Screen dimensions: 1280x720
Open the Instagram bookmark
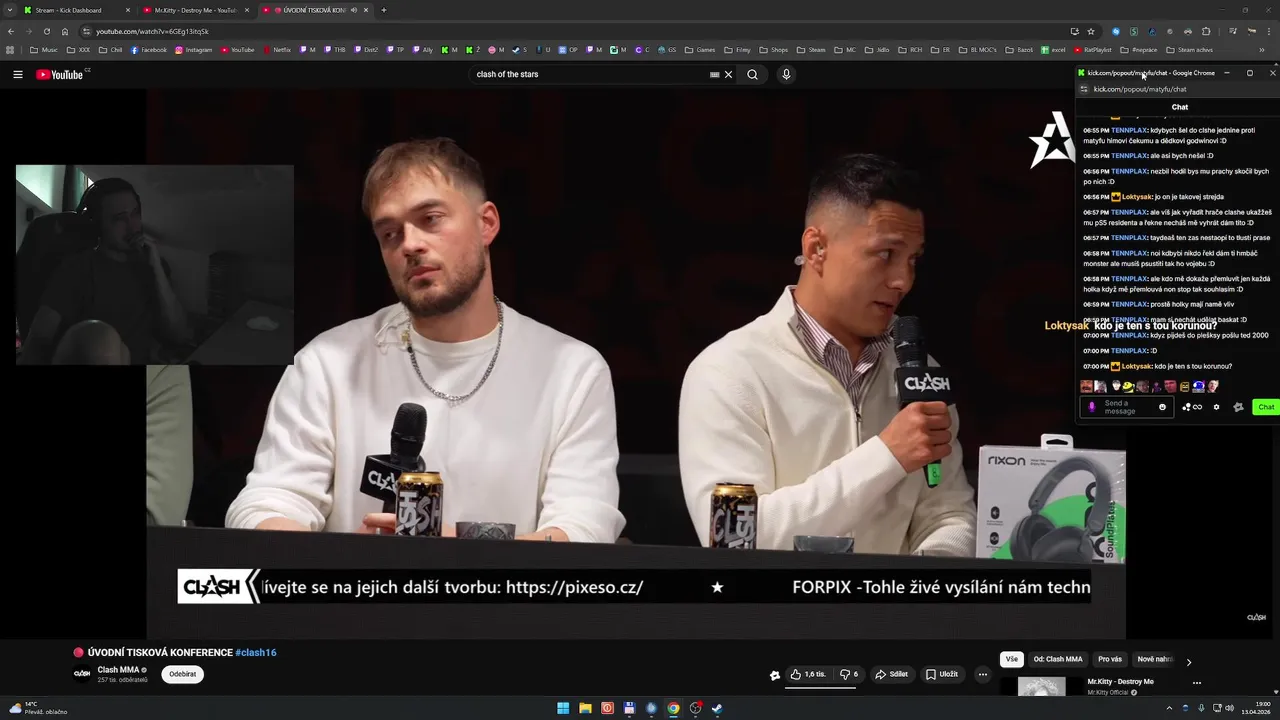[194, 49]
